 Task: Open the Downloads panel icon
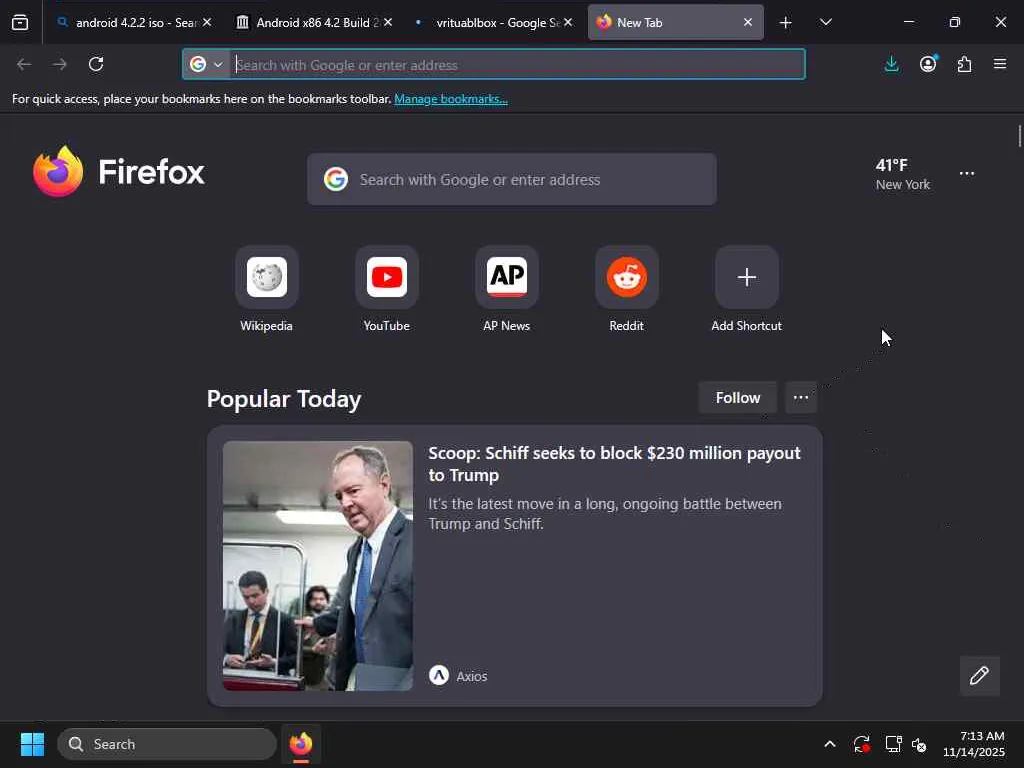[891, 64]
